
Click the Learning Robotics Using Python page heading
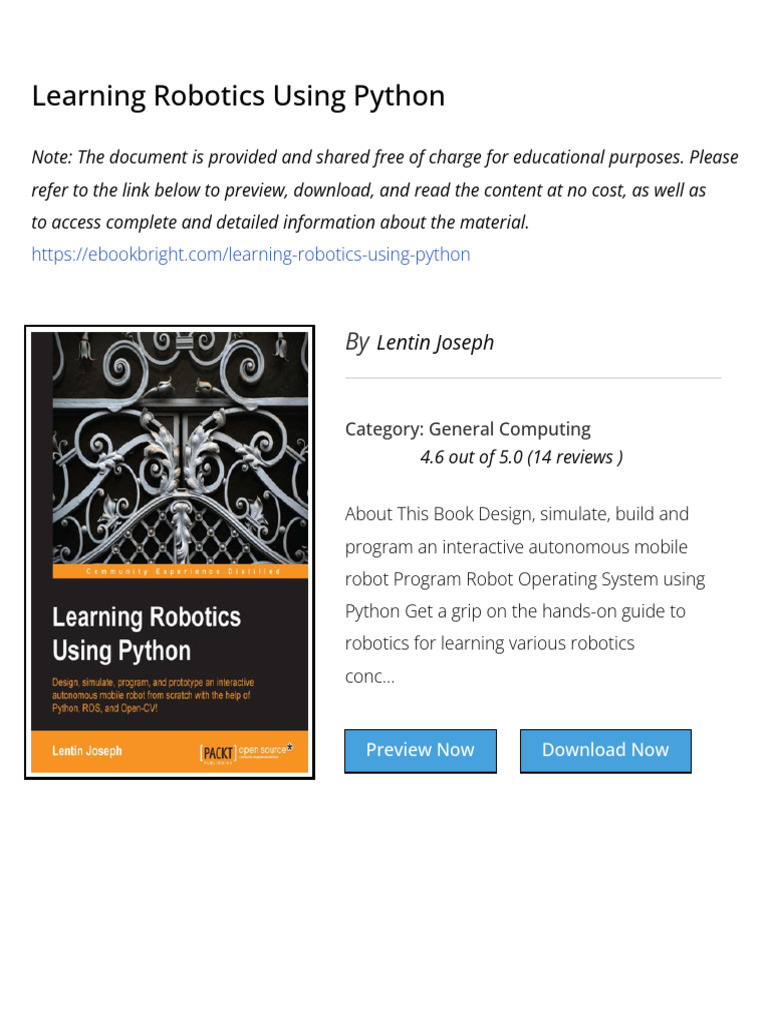coord(238,96)
